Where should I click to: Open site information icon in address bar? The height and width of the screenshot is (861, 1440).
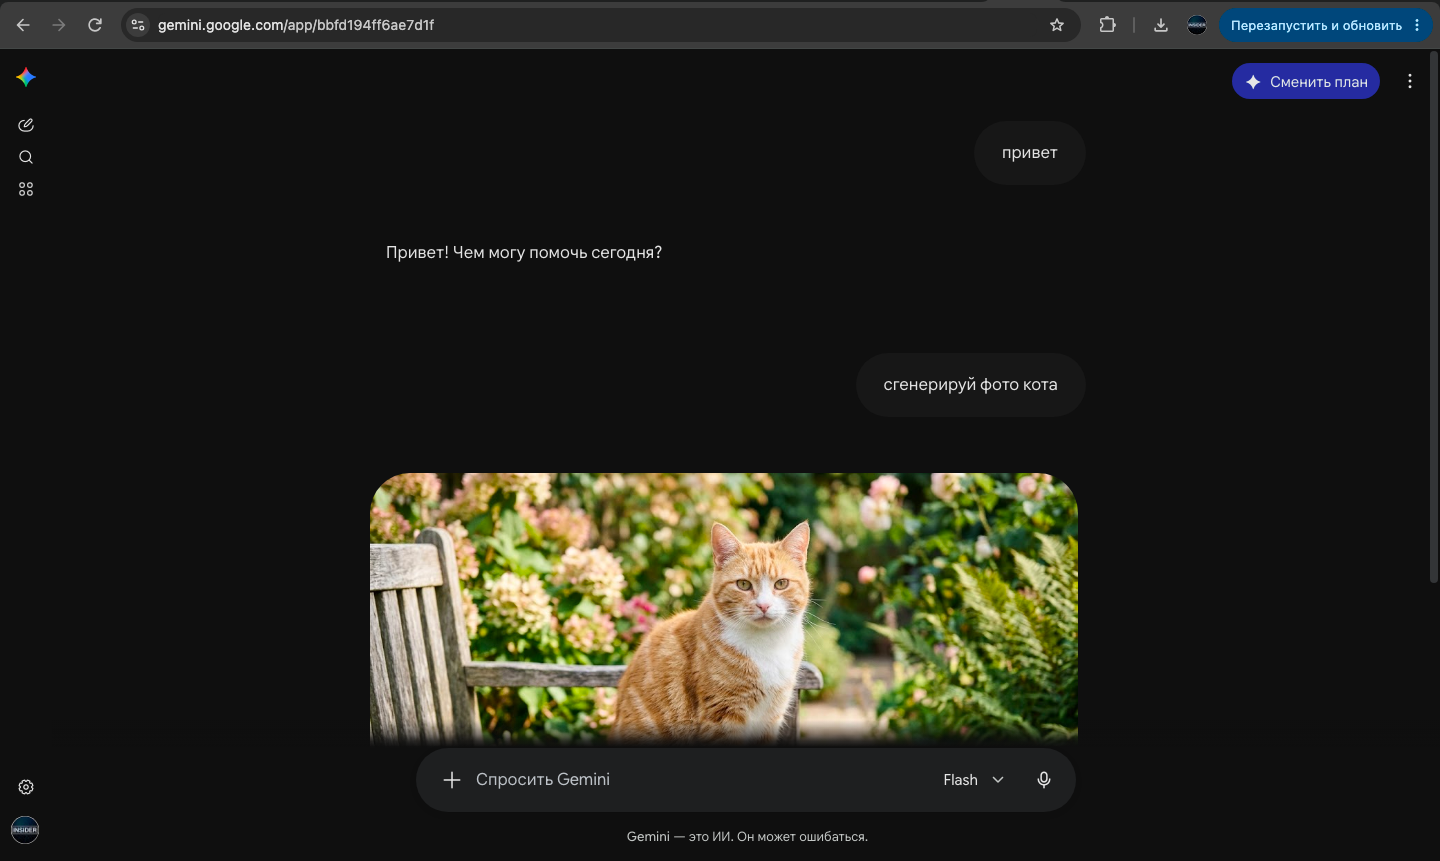click(x=138, y=25)
